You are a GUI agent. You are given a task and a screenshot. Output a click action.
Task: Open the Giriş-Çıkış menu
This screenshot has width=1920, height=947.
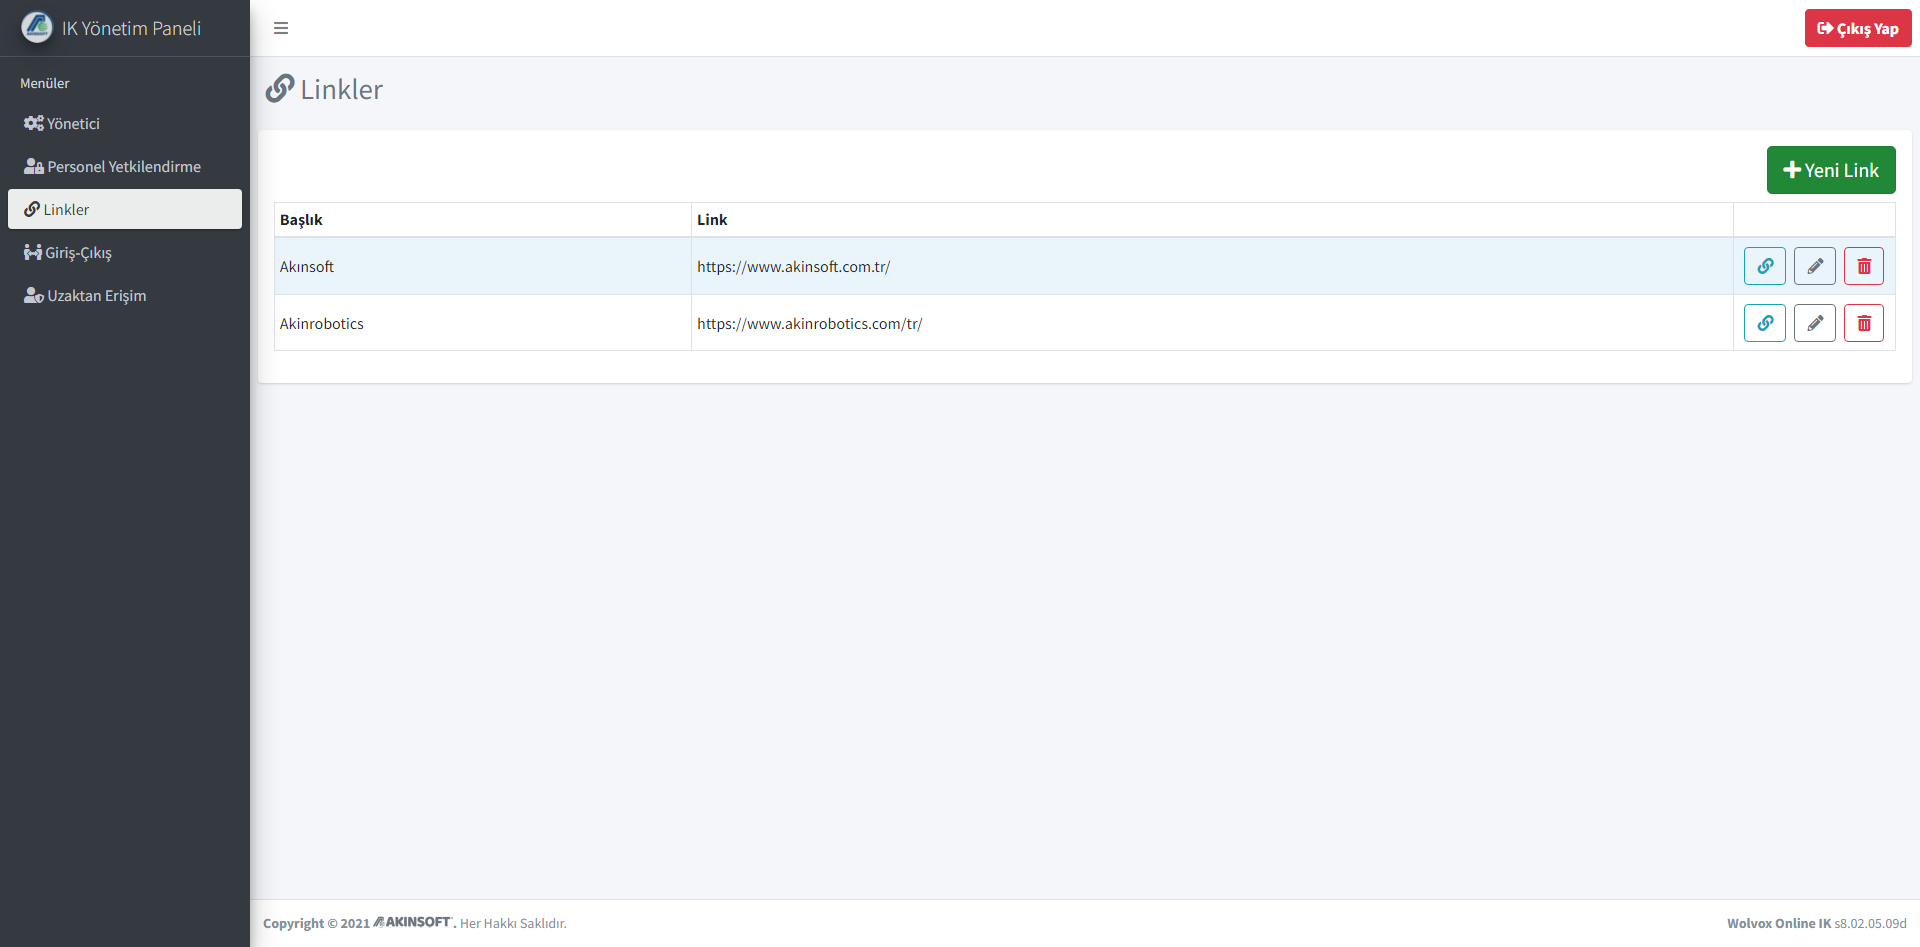point(125,252)
